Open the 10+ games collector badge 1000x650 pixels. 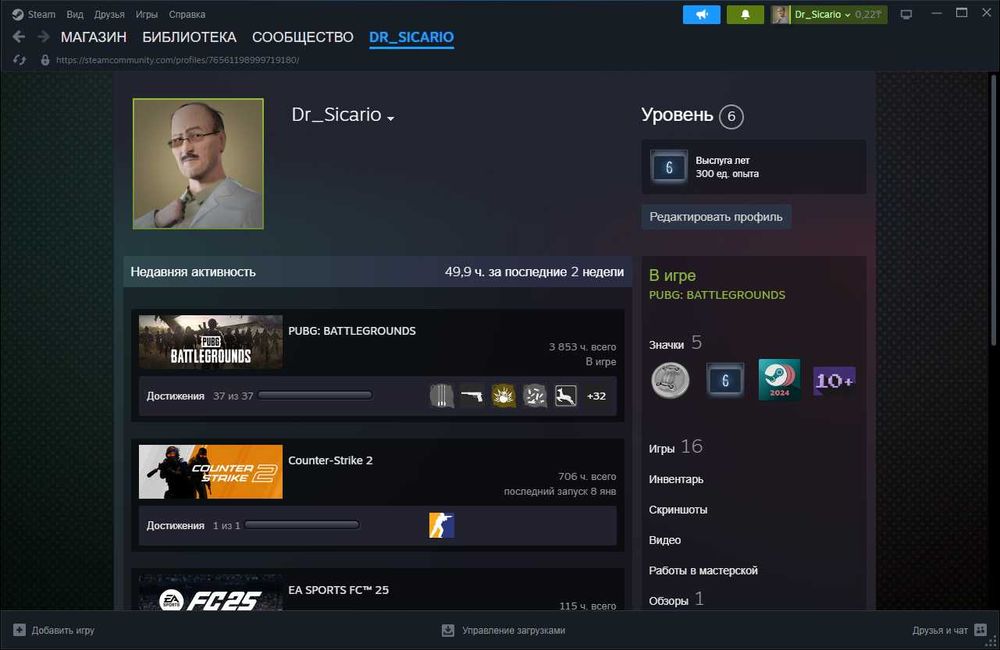[834, 380]
